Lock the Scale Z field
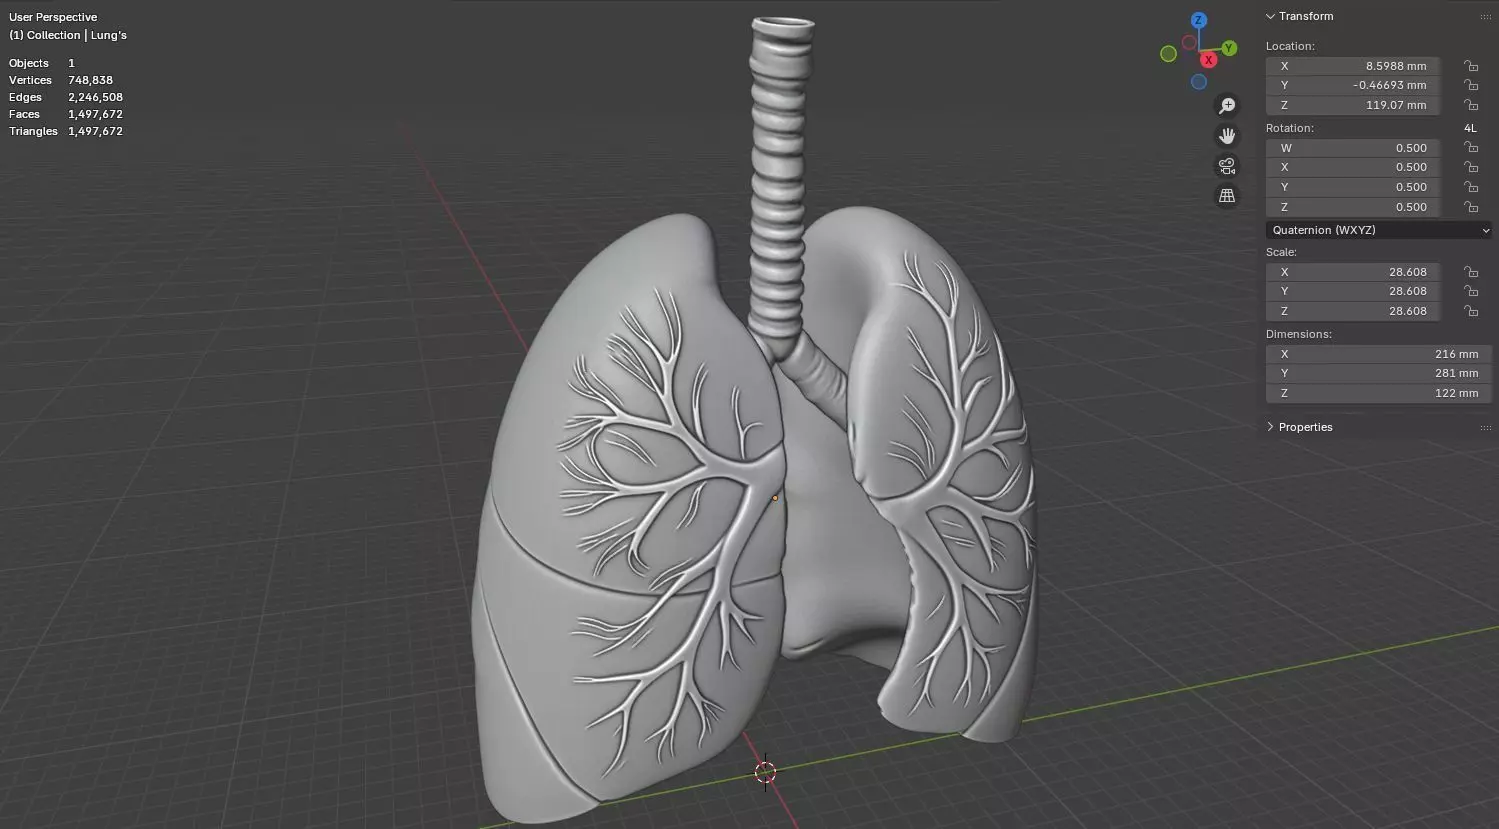Image resolution: width=1499 pixels, height=829 pixels. point(1471,311)
